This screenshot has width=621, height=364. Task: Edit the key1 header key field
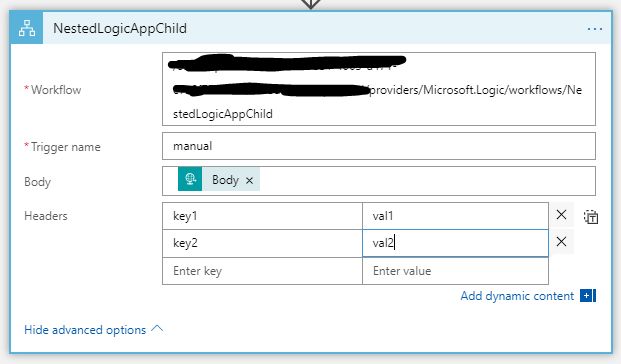click(262, 216)
